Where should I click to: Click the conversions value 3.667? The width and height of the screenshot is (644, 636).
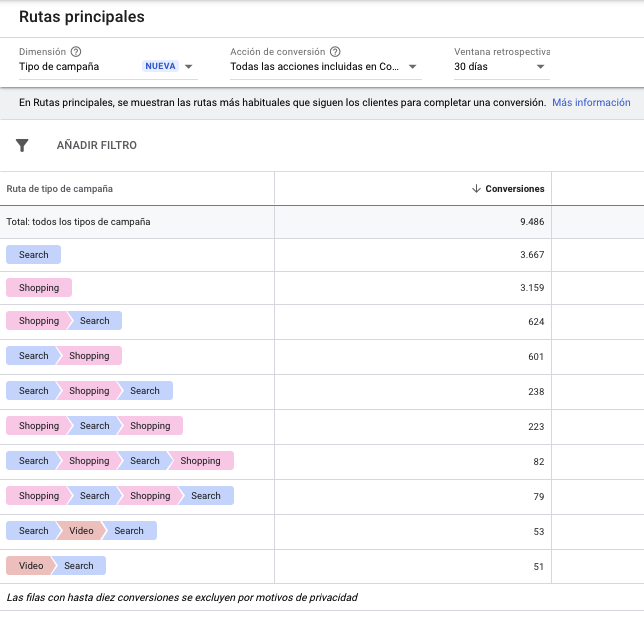coord(532,255)
